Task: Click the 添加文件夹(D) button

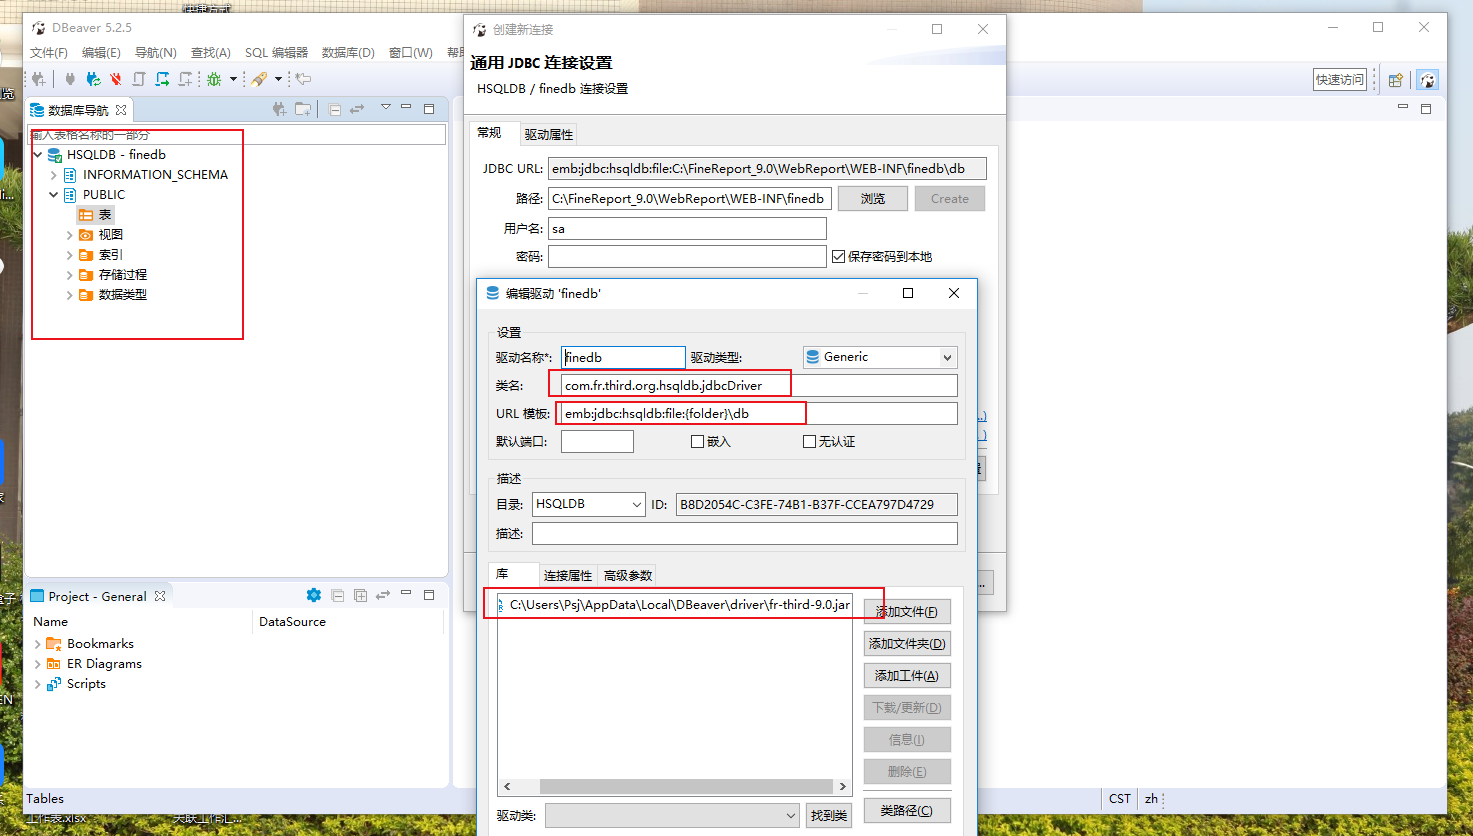Action: coord(907,643)
